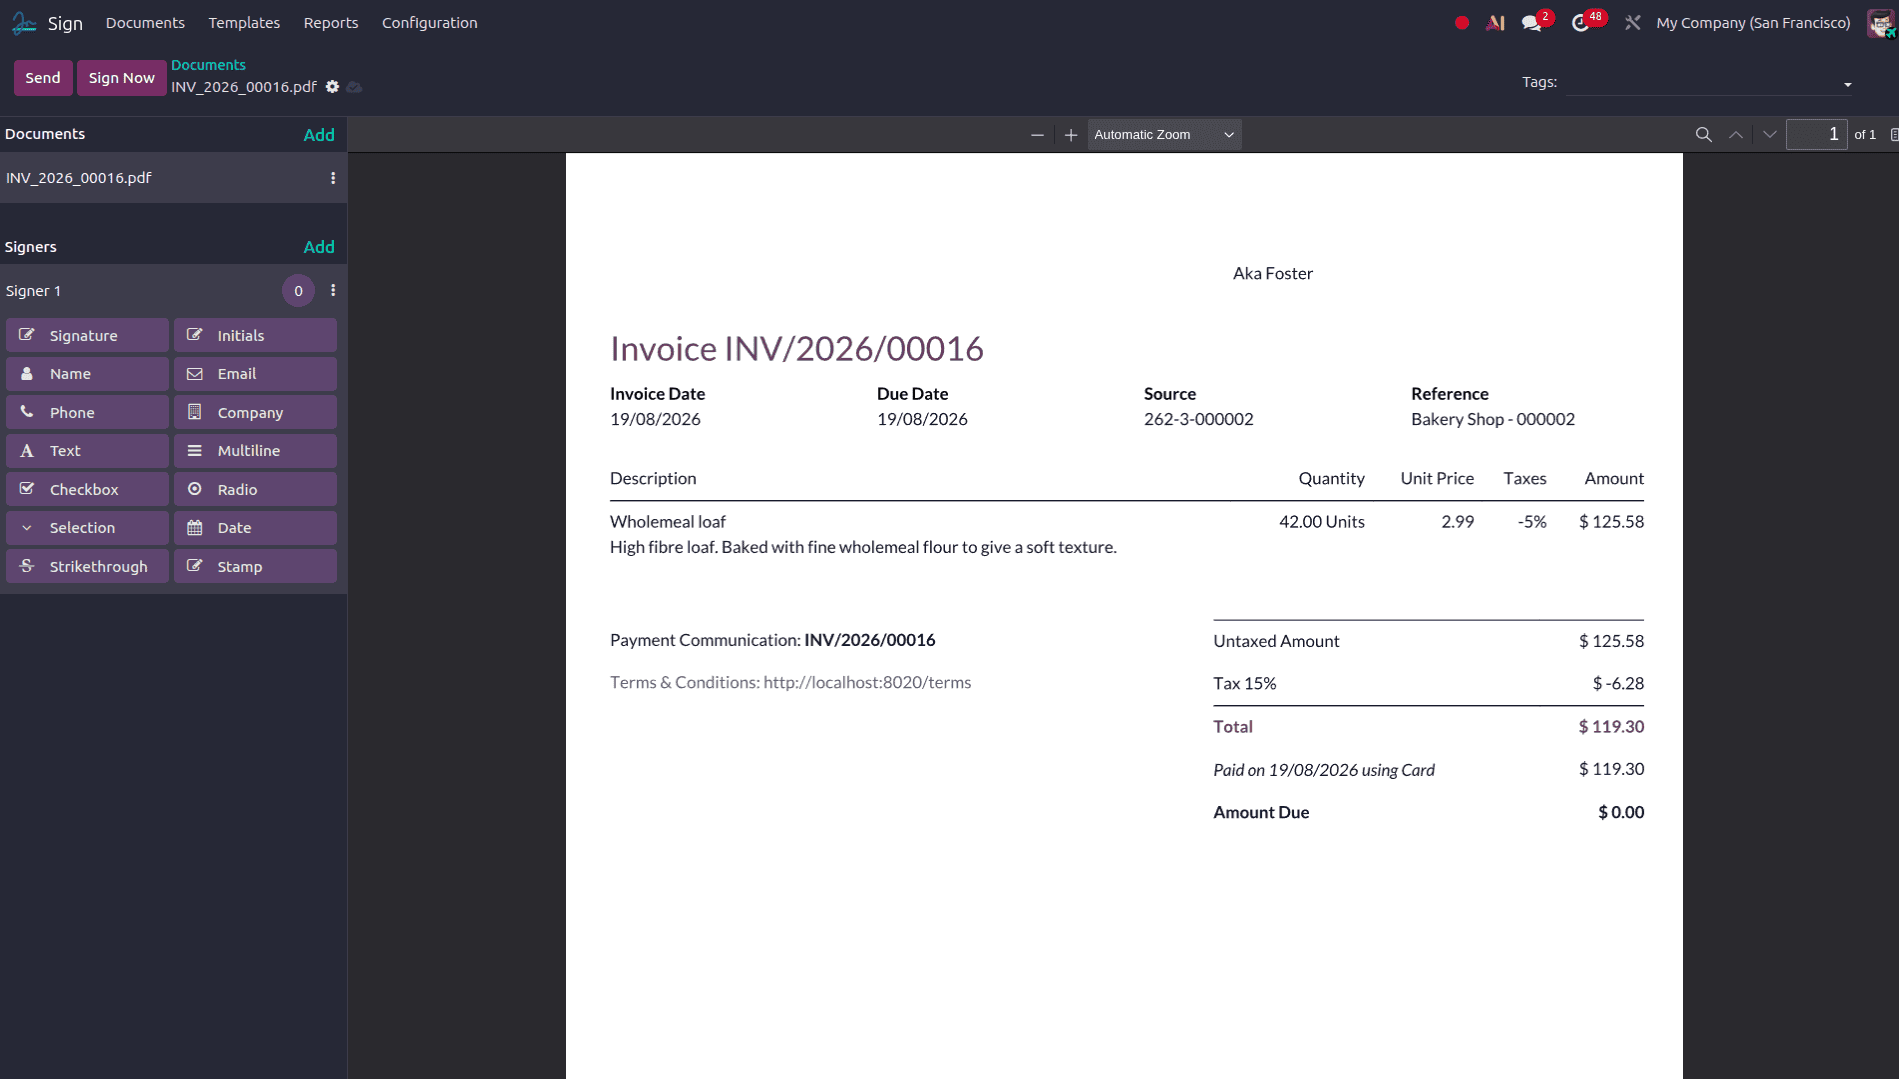Add a Multiline field
1899x1079 pixels.
[x=255, y=451]
